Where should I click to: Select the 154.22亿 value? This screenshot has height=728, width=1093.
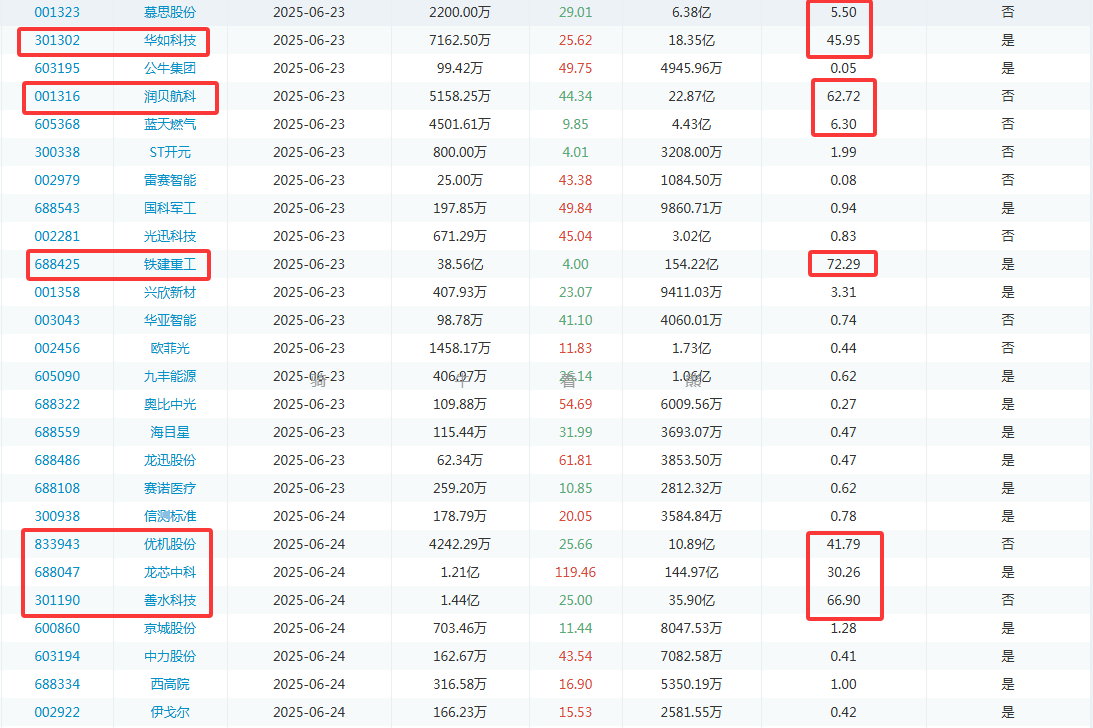[x=691, y=264]
